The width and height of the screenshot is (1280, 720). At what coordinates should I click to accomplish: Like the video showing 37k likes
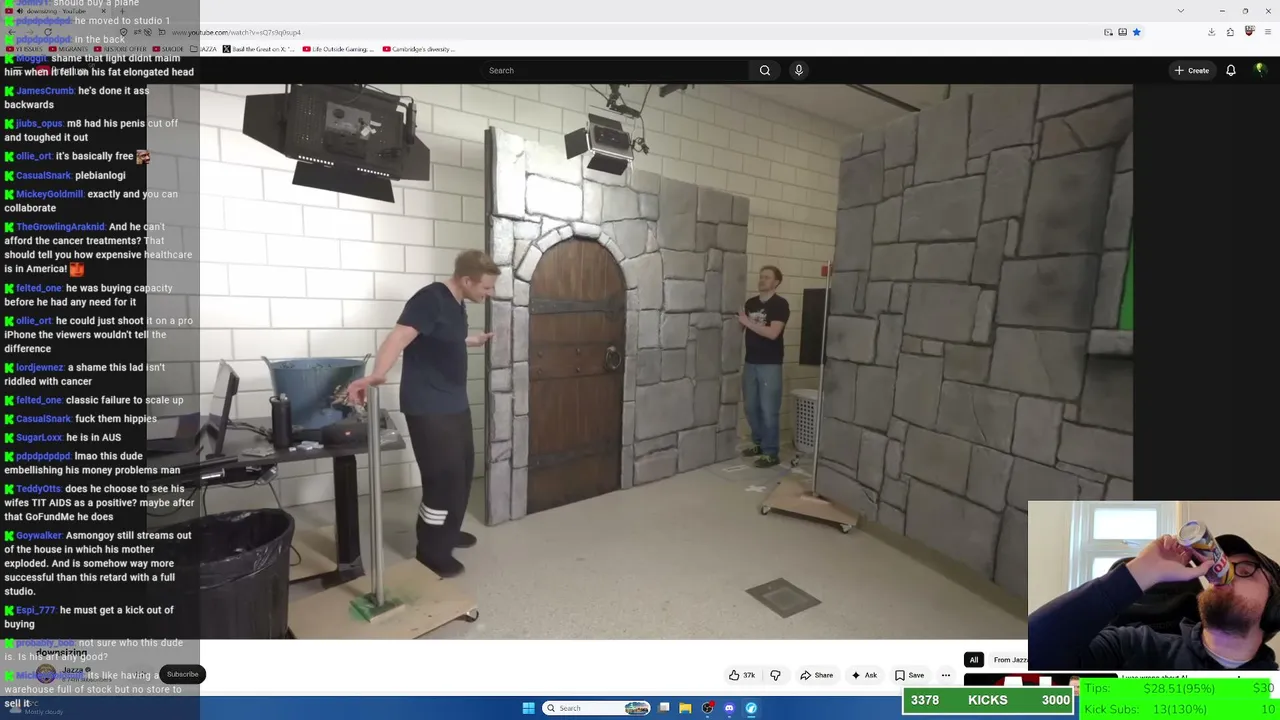tap(741, 675)
